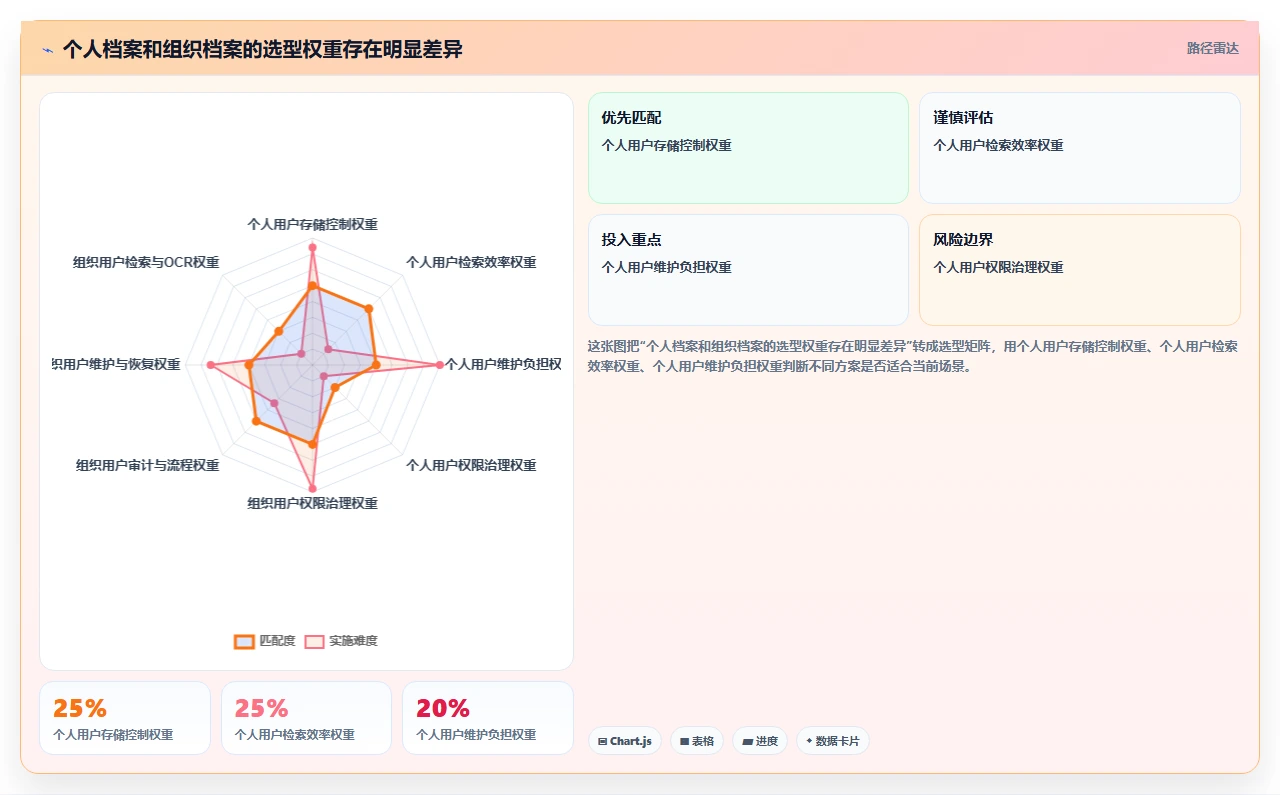This screenshot has height=795, width=1280.
Task: Toggle the 实施难度 legend swatch
Action: point(314,641)
